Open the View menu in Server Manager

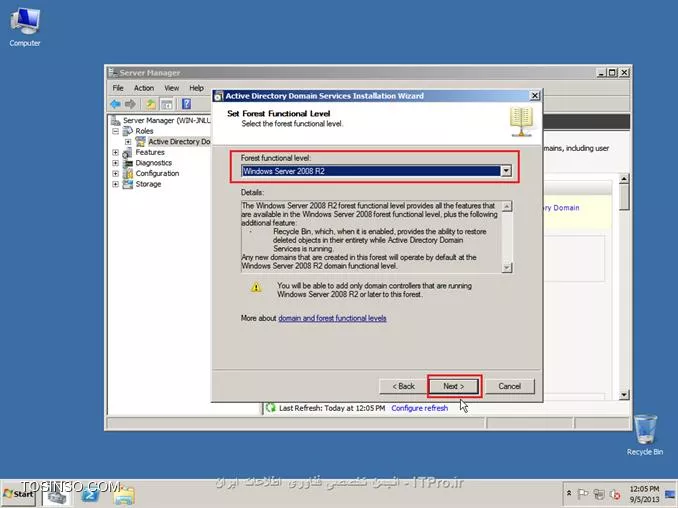pos(171,88)
